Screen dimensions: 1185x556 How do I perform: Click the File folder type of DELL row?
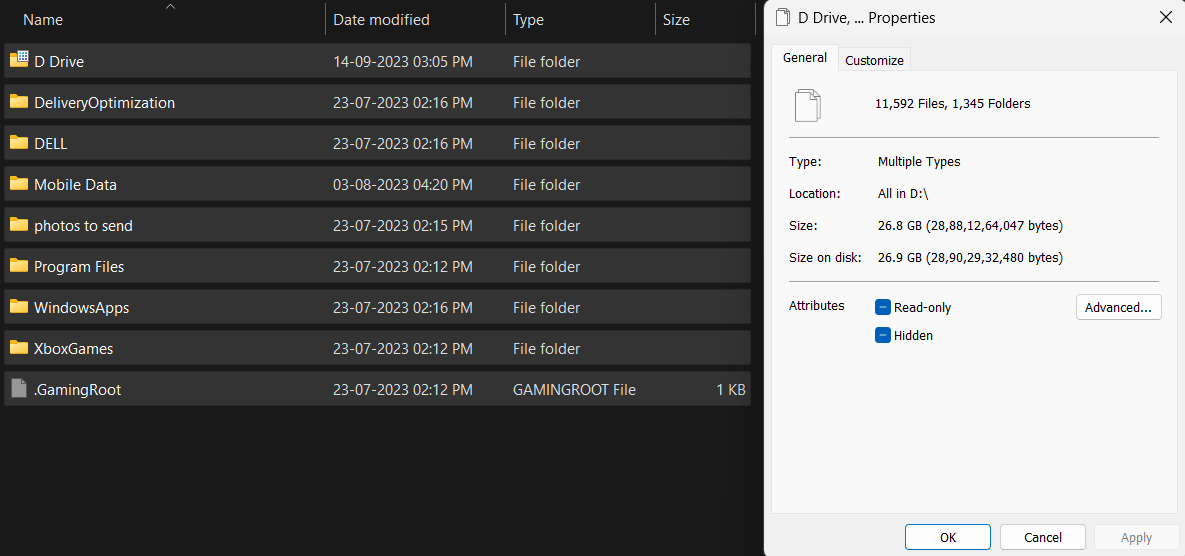pos(546,144)
